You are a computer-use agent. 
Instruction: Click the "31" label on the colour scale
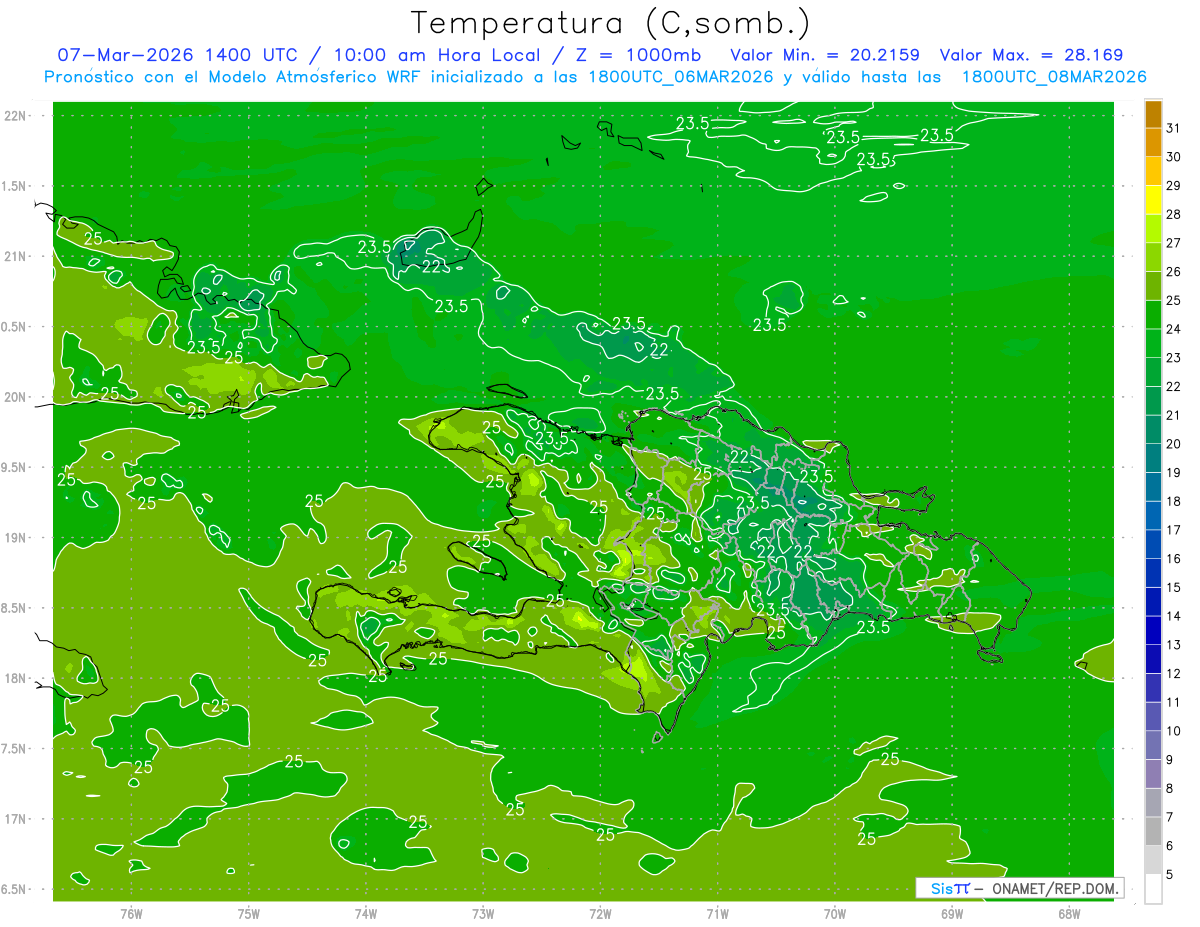1174,128
